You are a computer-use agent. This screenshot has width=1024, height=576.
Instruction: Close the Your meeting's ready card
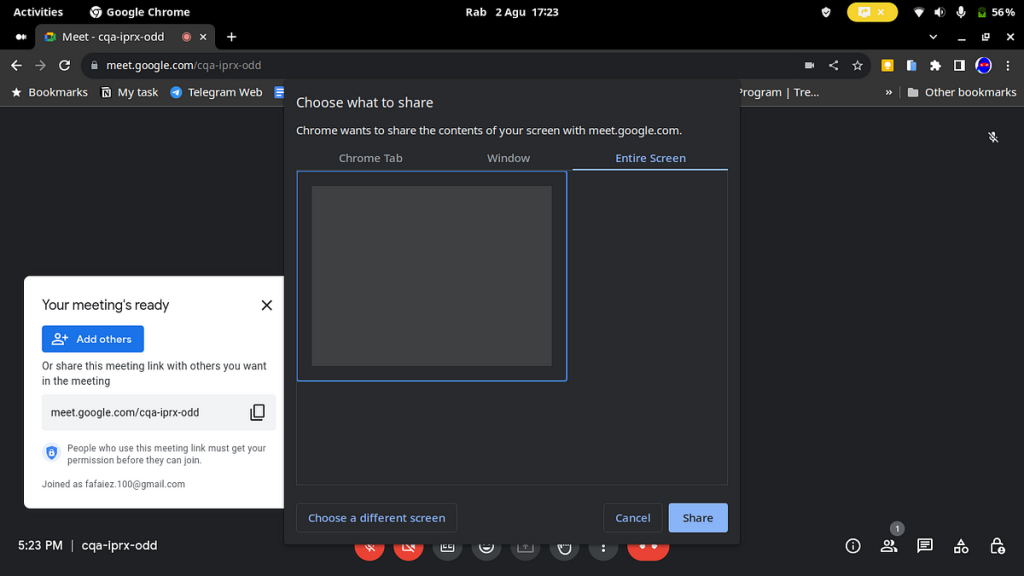click(x=266, y=305)
